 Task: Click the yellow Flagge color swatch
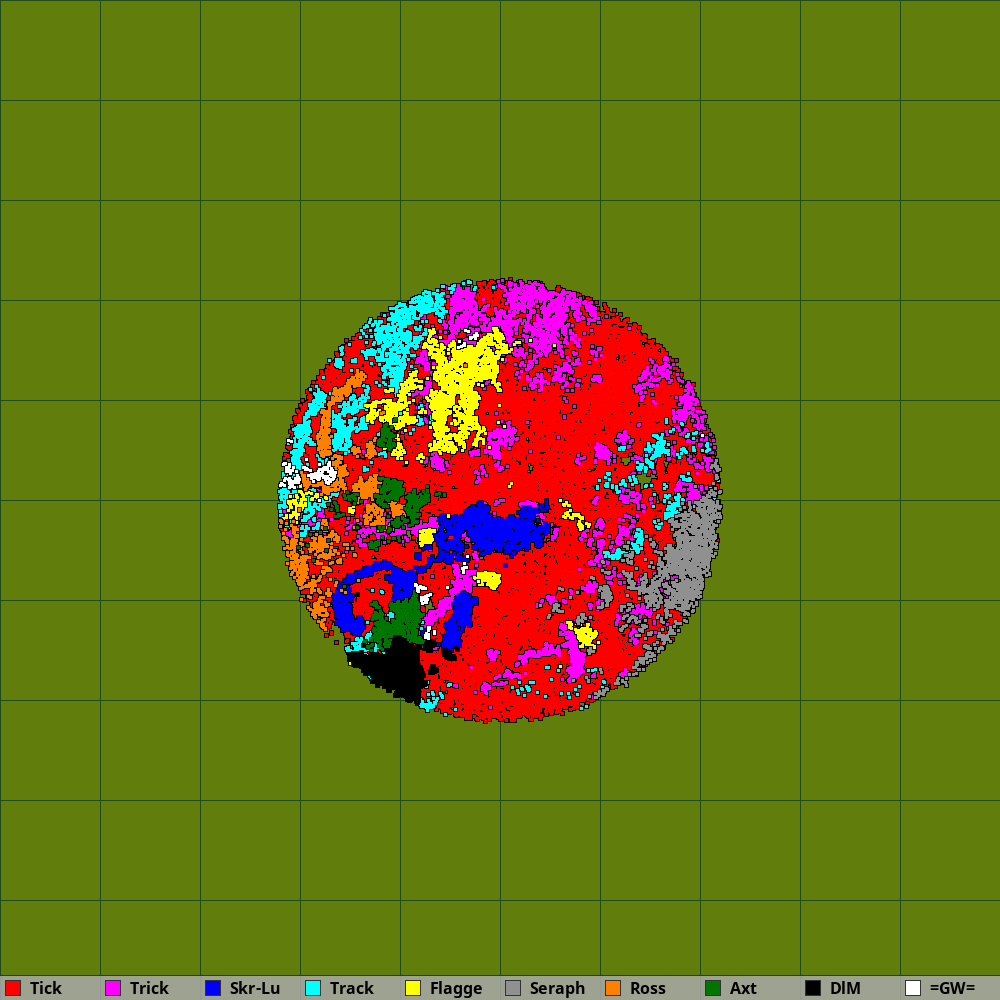[x=413, y=988]
